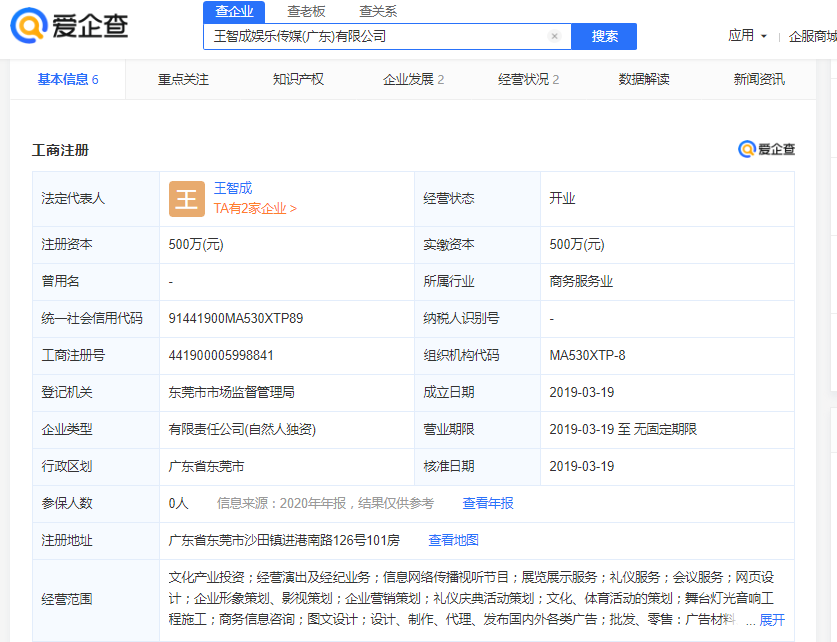Select the 查企业 search tab
This screenshot has width=837, height=642.
coord(234,11)
